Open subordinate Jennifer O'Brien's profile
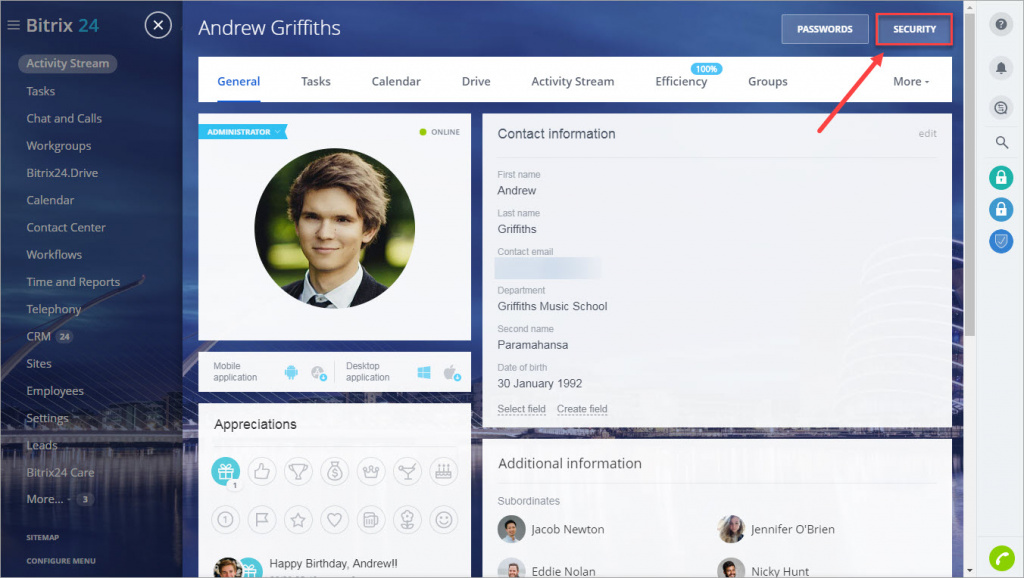1024x578 pixels. click(x=792, y=530)
